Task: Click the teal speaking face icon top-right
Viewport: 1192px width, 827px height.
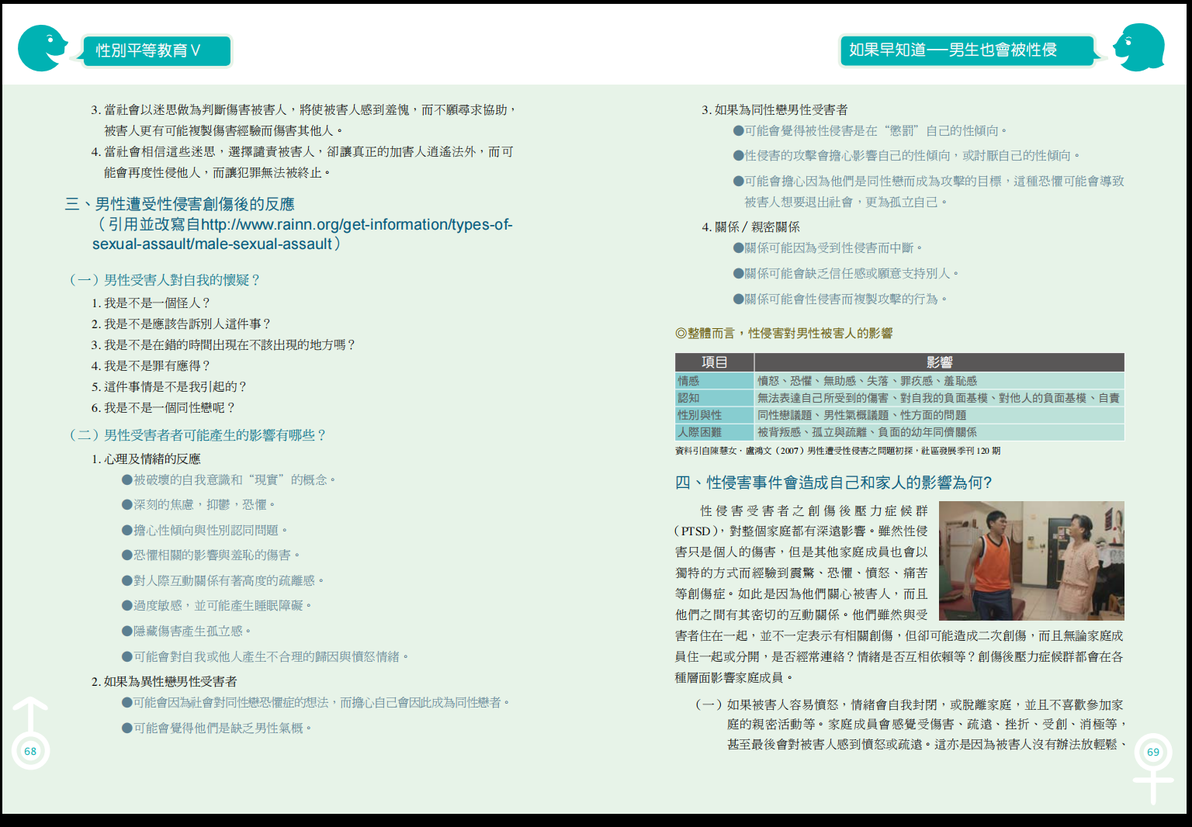Action: coord(1139,47)
